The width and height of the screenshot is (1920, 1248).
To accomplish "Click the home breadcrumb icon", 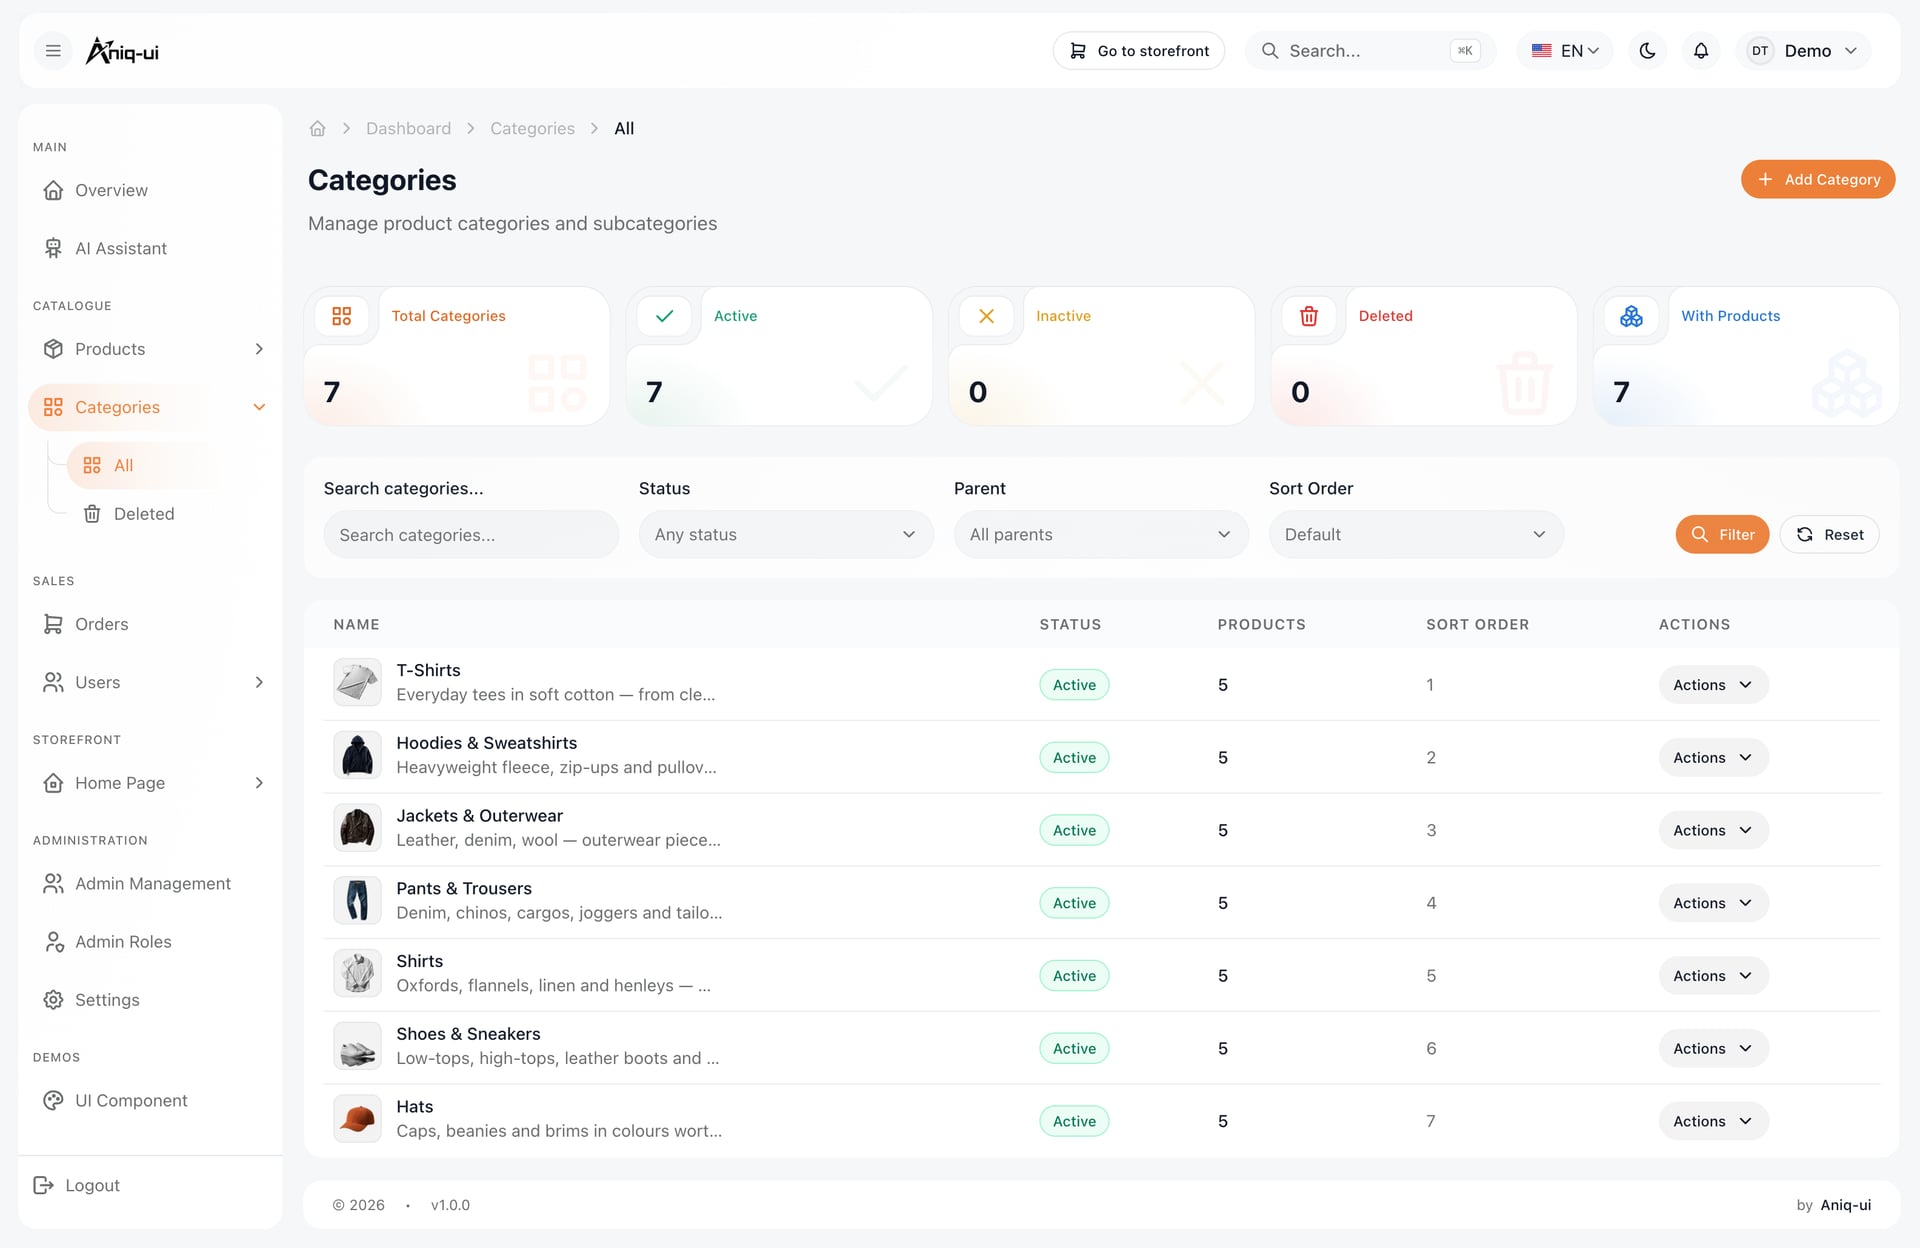I will [x=317, y=129].
